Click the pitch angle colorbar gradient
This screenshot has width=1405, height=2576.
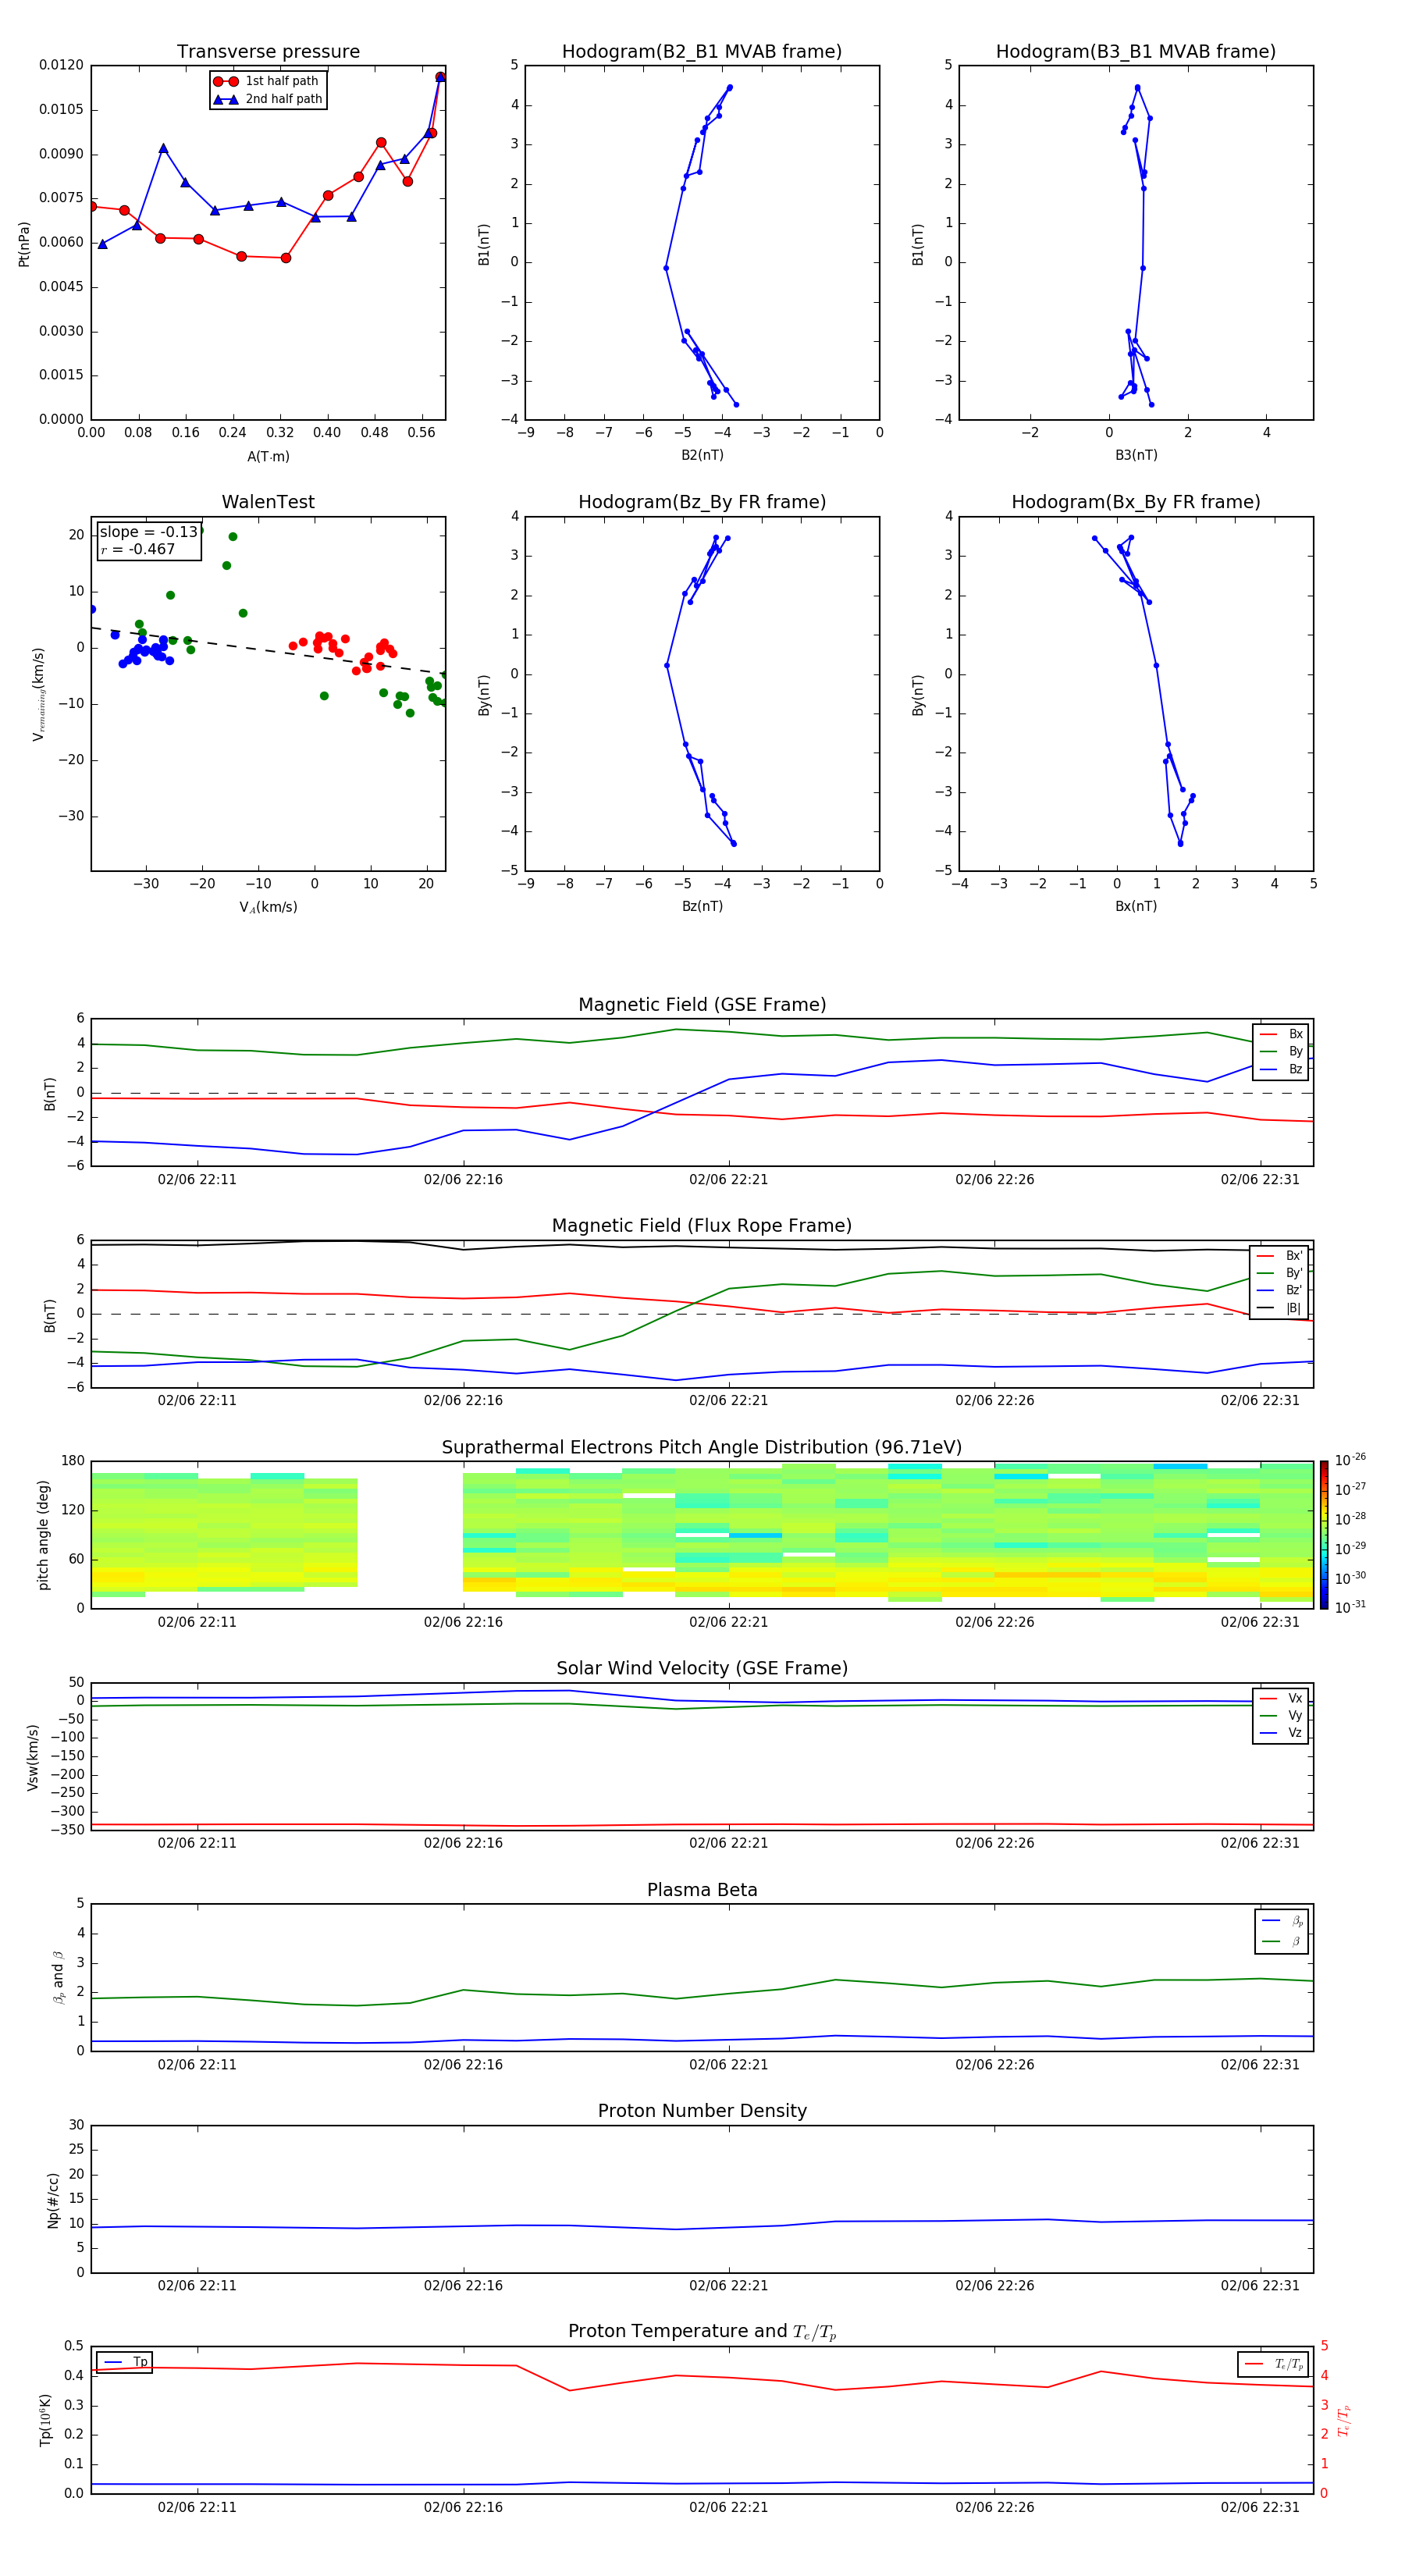click(x=1324, y=1535)
